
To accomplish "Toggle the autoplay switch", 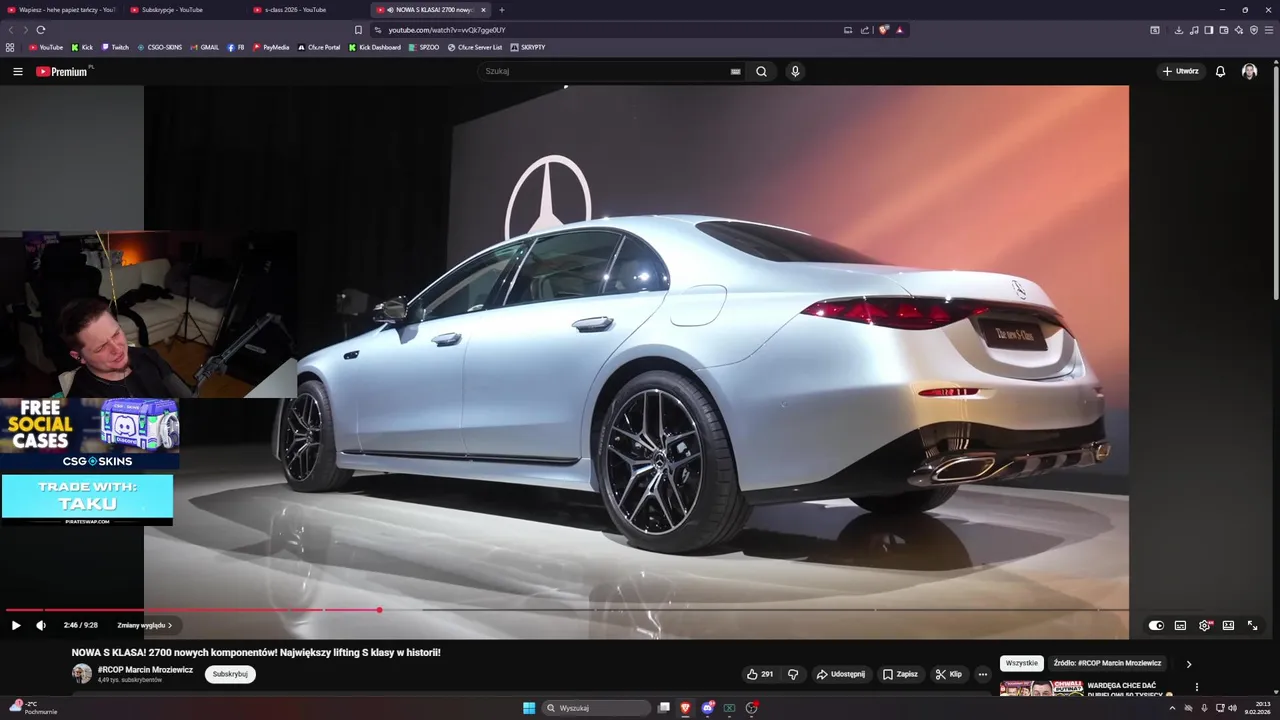I will 1156,625.
